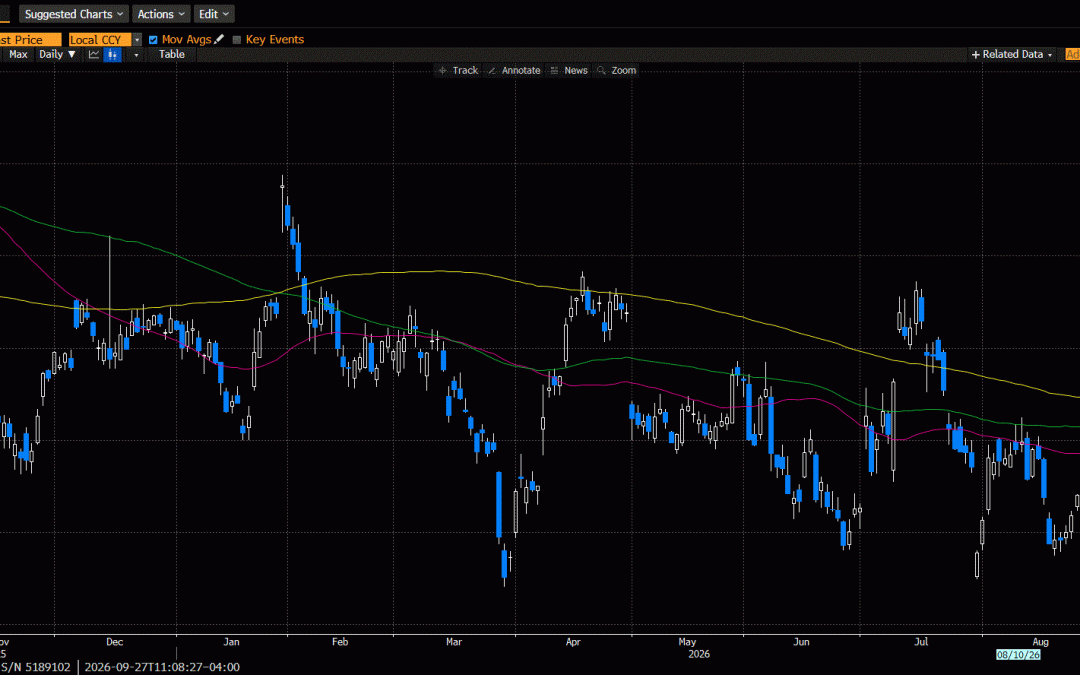The width and height of the screenshot is (1080, 675).
Task: Expand the Local CCY currency dropdown arrow
Action: [x=136, y=40]
